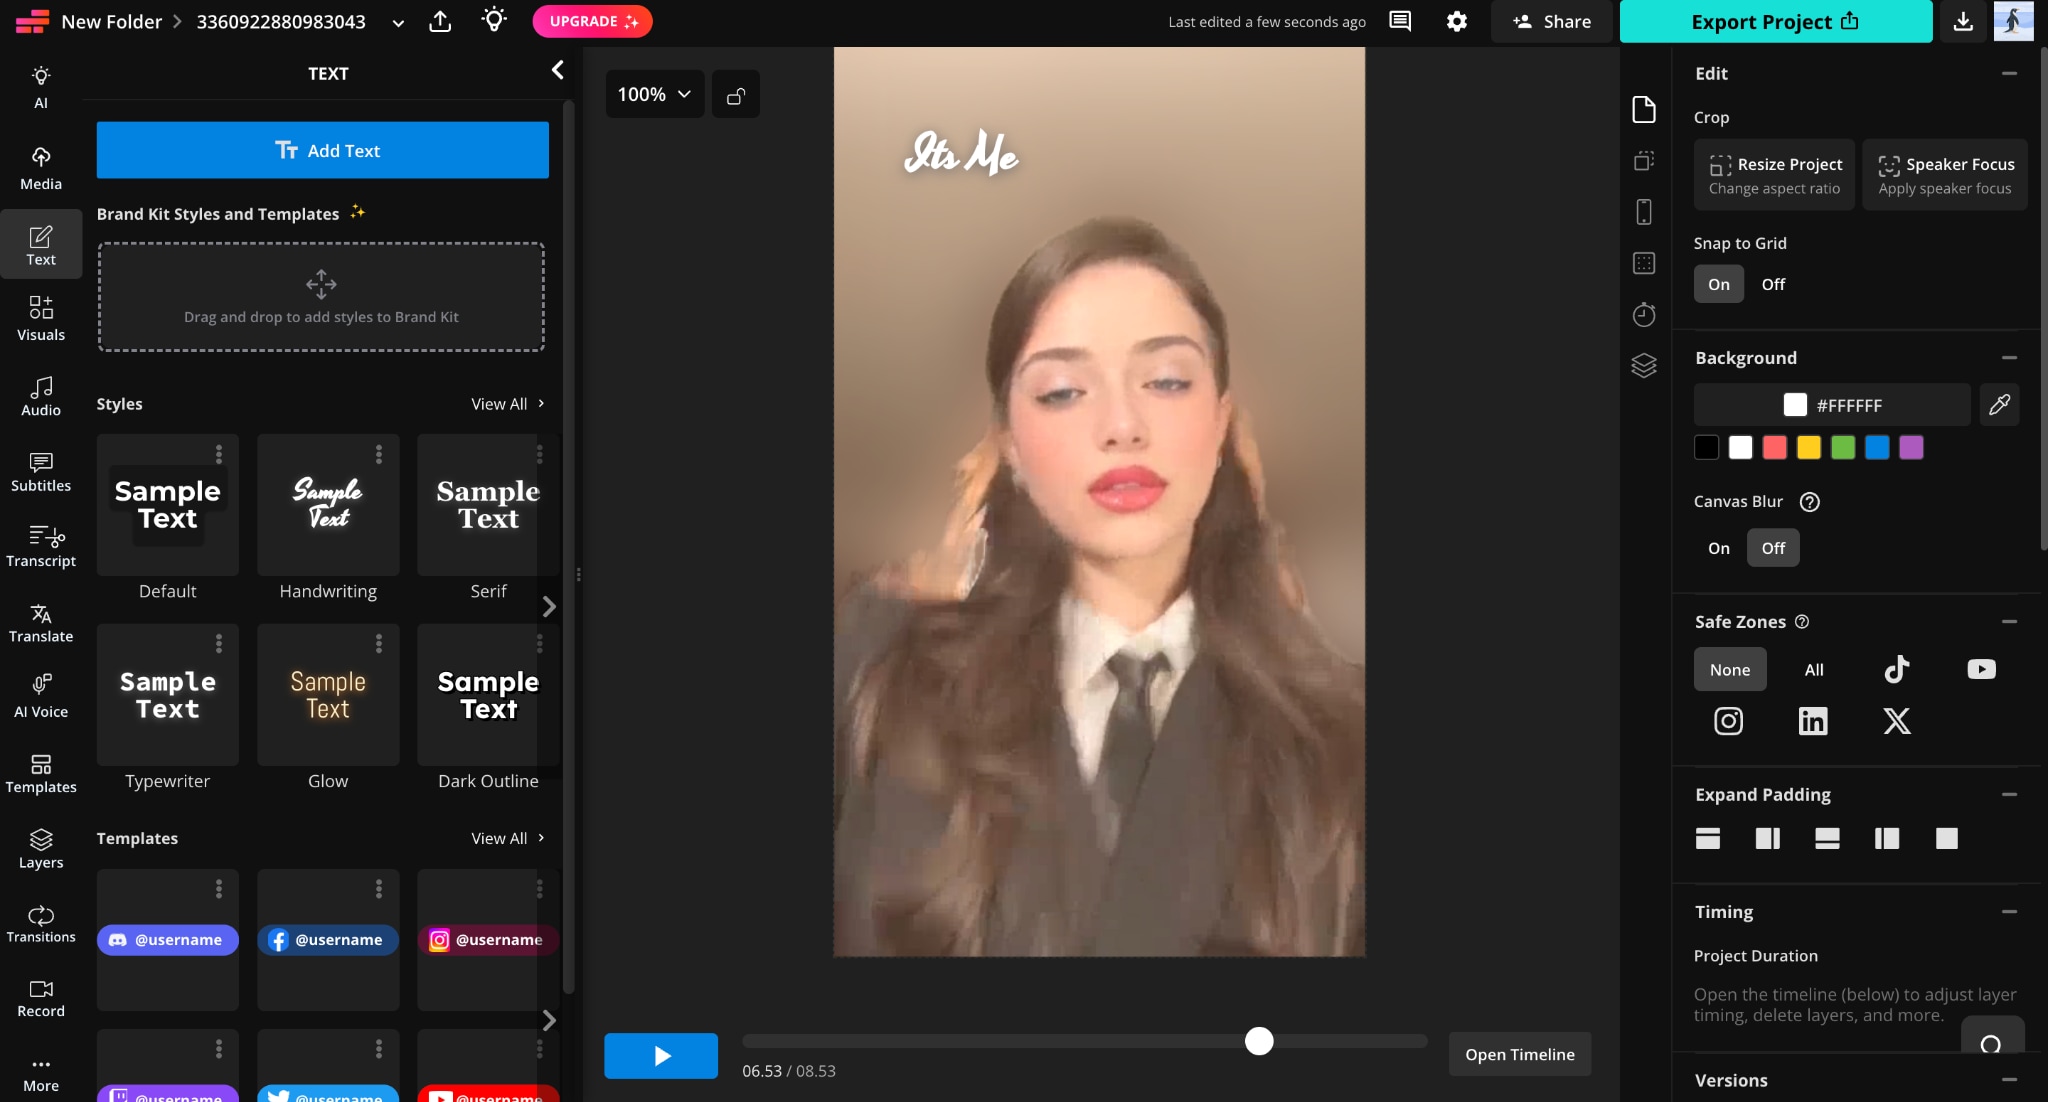
Task: Set Safe Zones to All
Action: point(1814,670)
